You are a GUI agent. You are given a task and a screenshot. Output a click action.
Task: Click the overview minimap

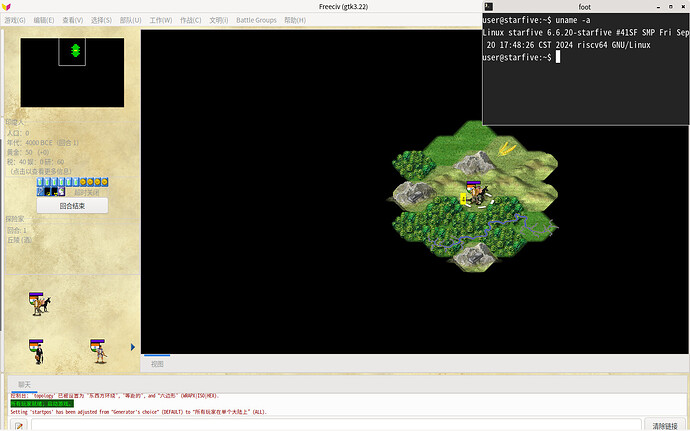(72, 72)
